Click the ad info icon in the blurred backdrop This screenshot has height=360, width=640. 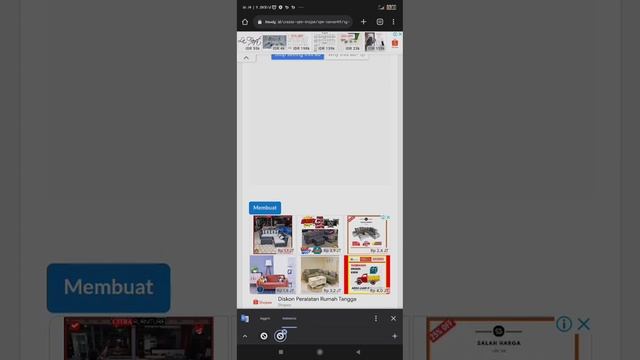point(564,324)
